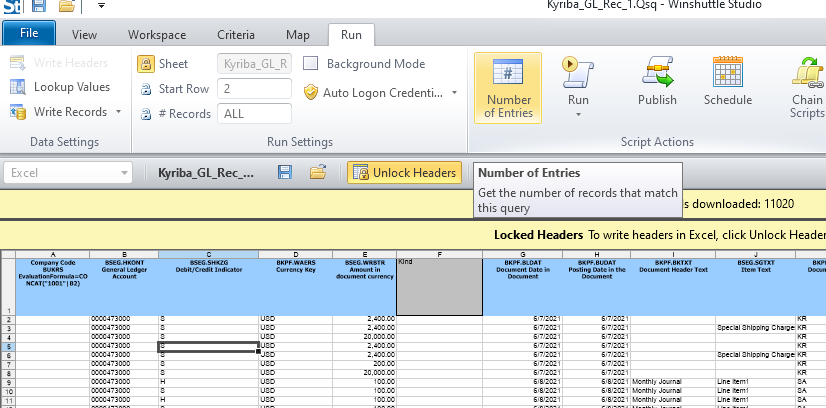
Task: Click the Lookup Values icon
Action: pyautogui.click(x=19, y=87)
